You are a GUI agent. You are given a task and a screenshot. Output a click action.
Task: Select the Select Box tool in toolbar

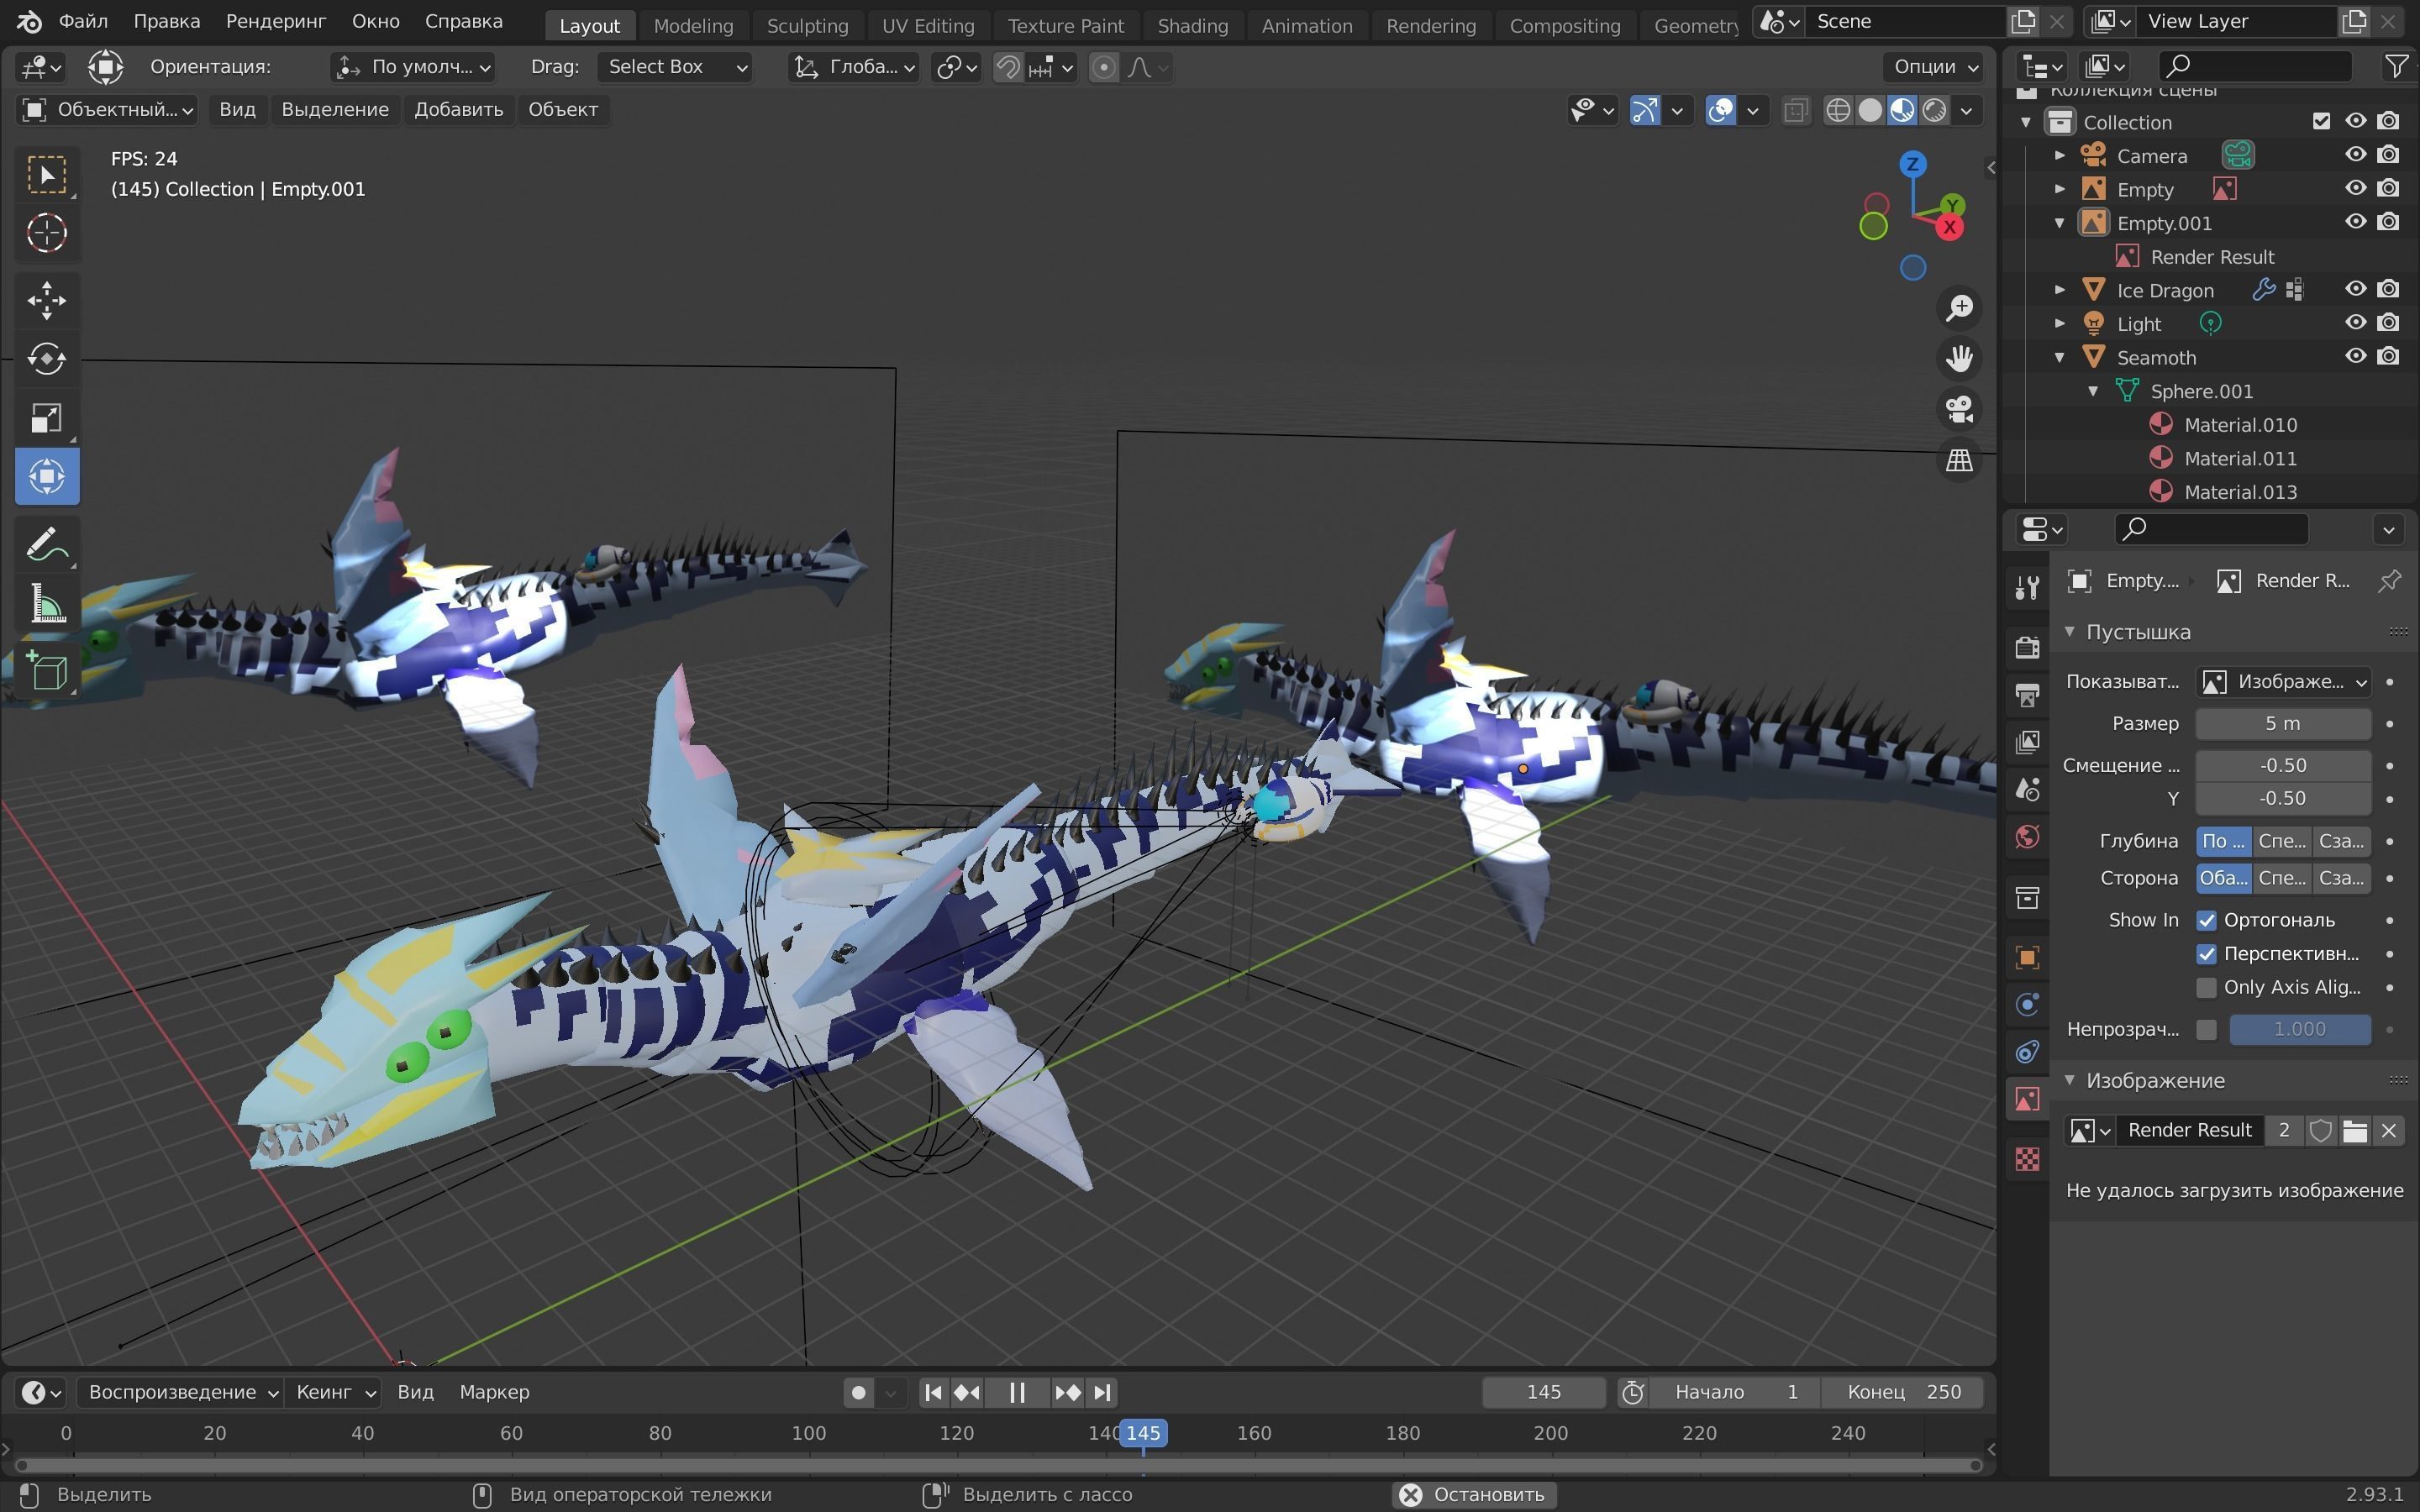click(x=47, y=175)
